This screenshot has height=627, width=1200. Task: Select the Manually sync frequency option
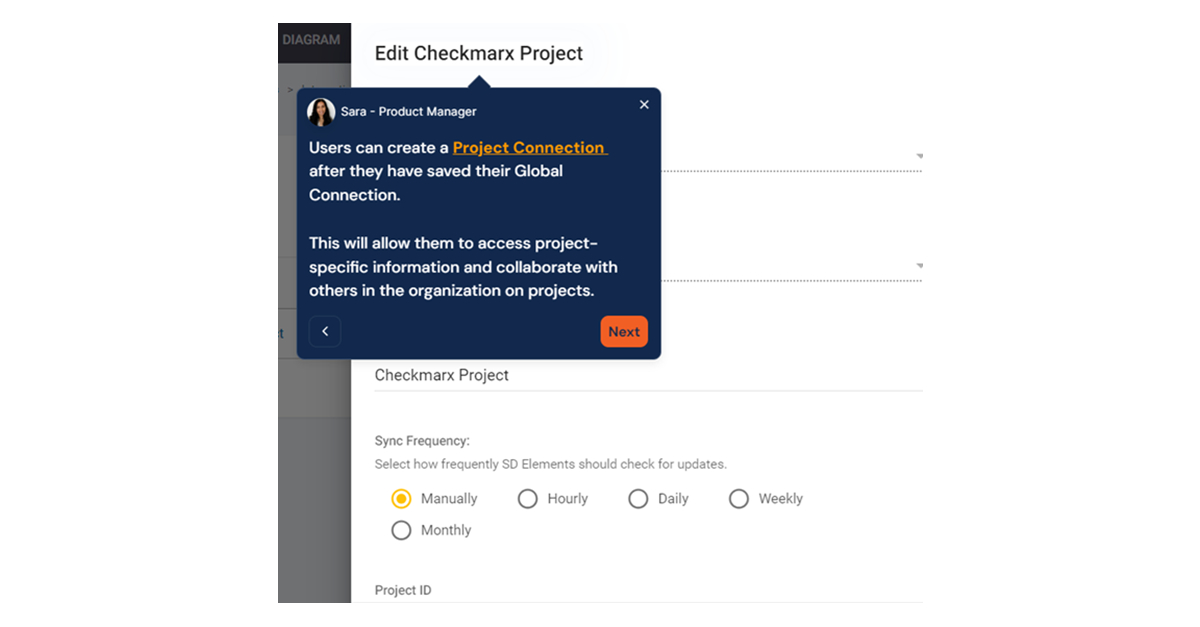(x=403, y=498)
